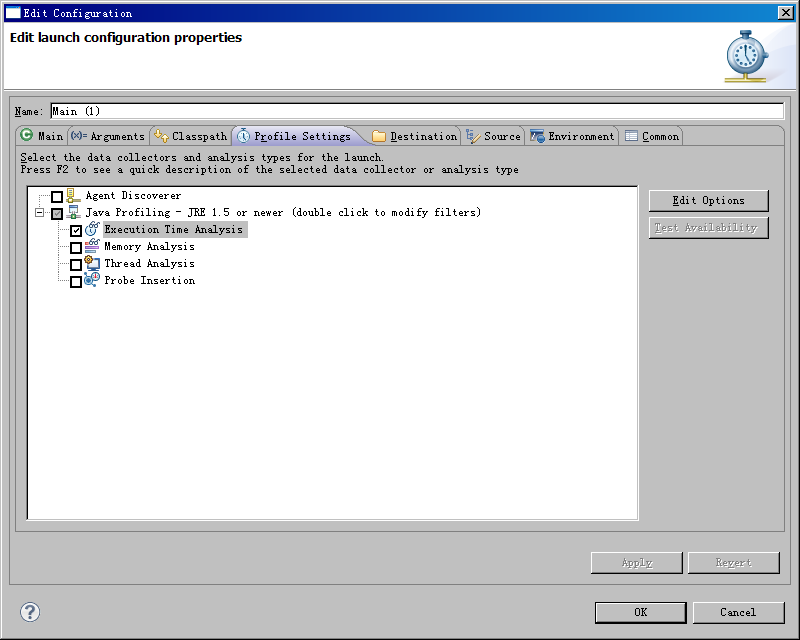Open help via the question mark icon
The image size is (800, 640).
point(30,612)
